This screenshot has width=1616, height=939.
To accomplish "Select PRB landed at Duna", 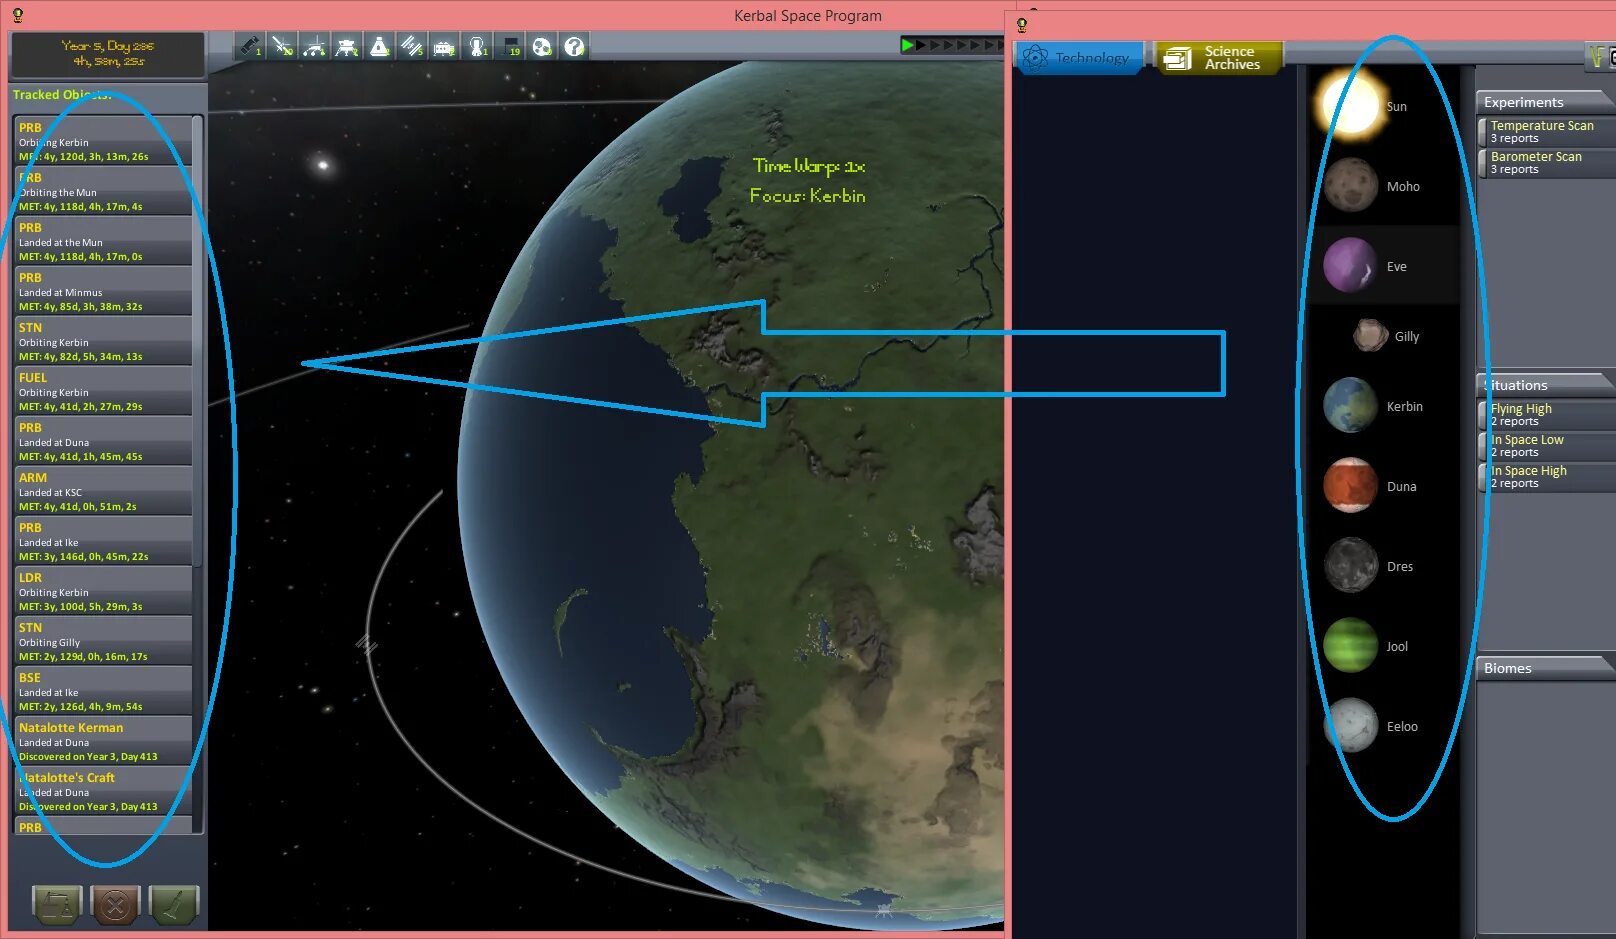I will [x=103, y=441].
